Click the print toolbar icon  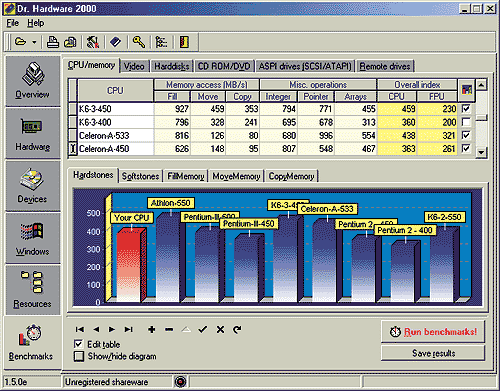(x=53, y=42)
